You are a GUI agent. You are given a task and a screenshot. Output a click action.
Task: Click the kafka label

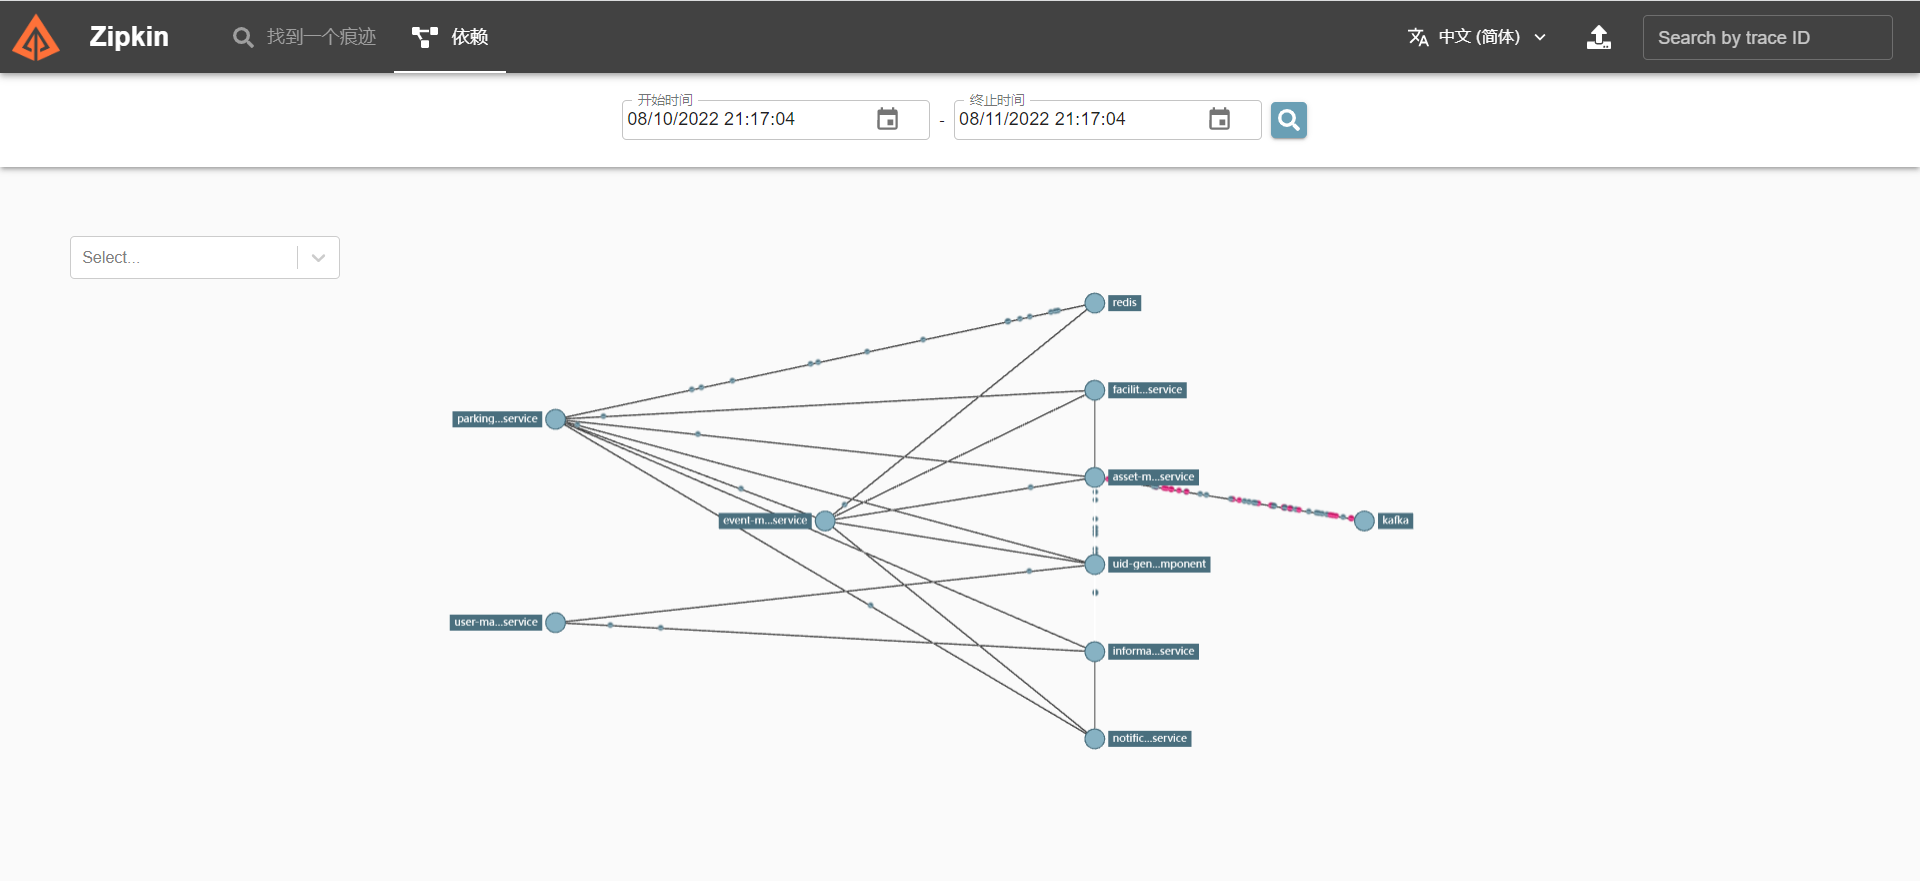pyautogui.click(x=1395, y=521)
